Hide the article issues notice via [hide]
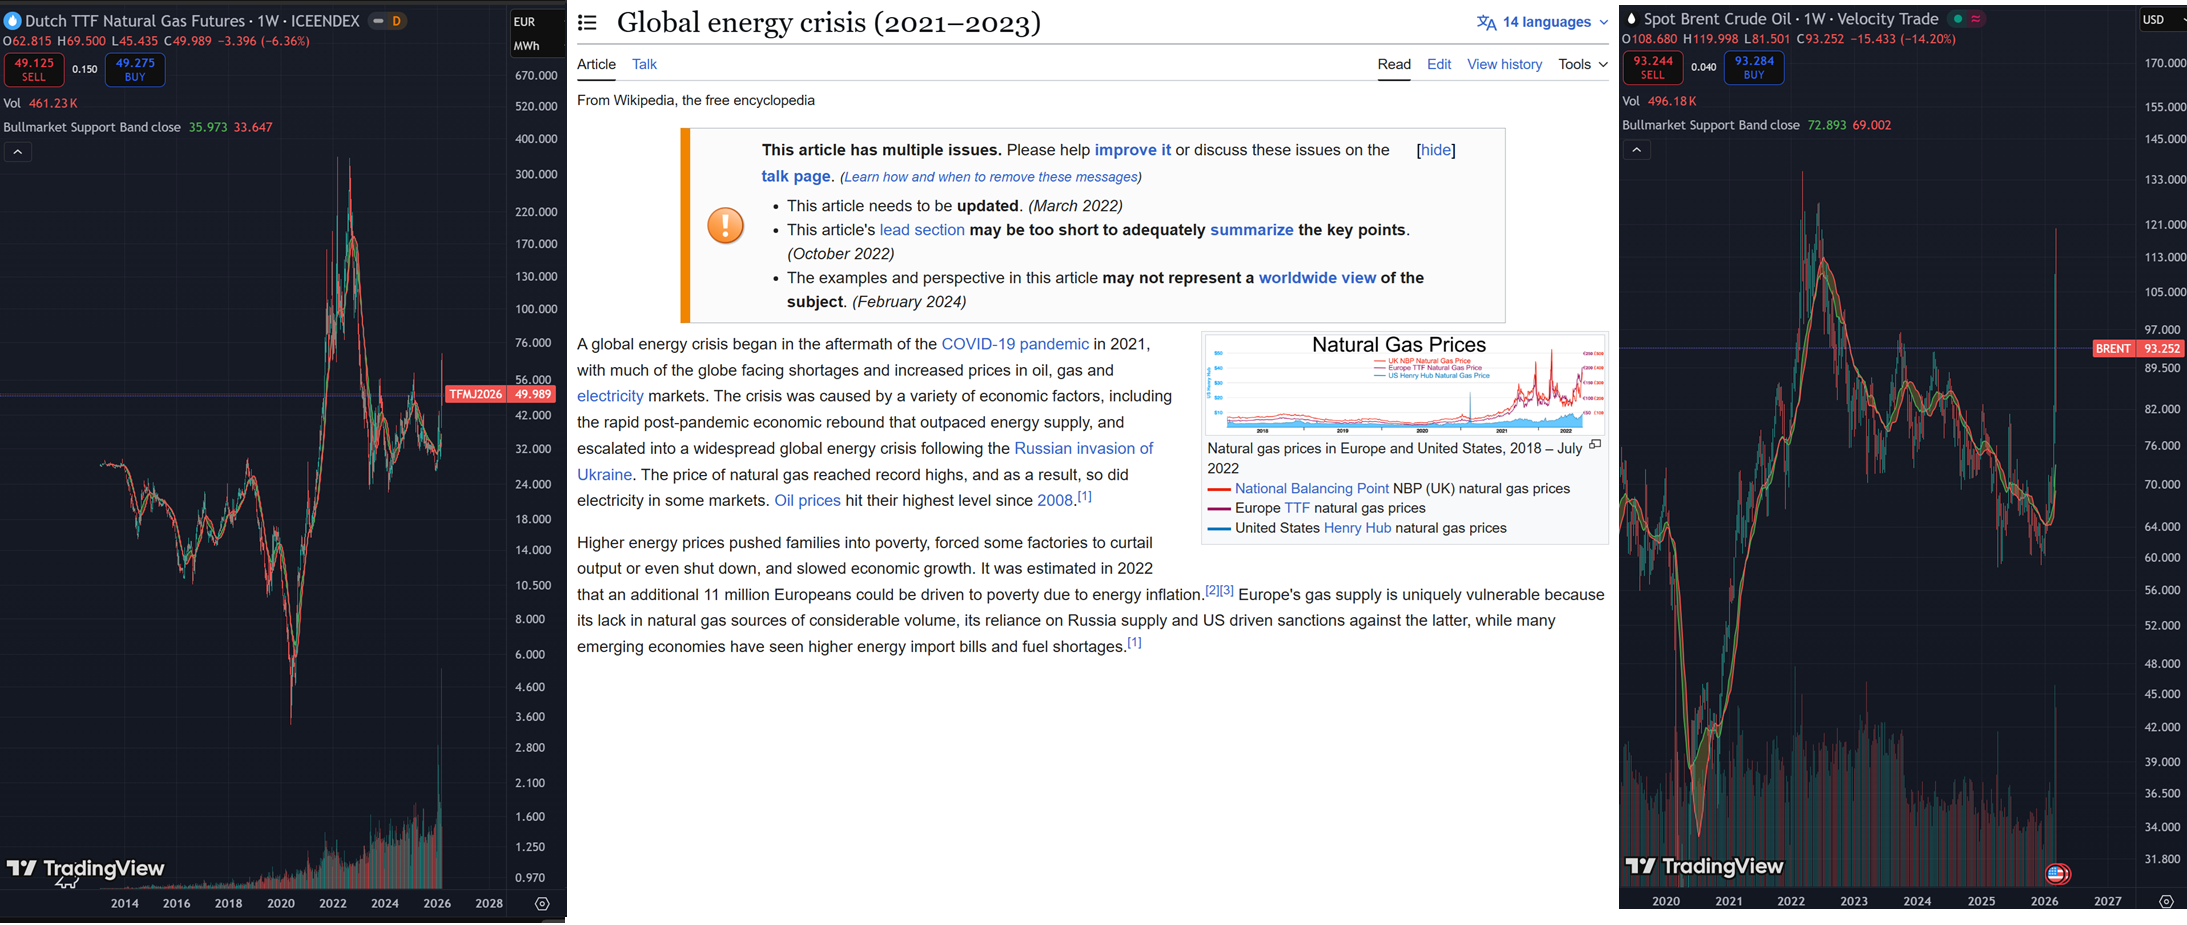This screenshot has height=925, width=2187. [1436, 150]
